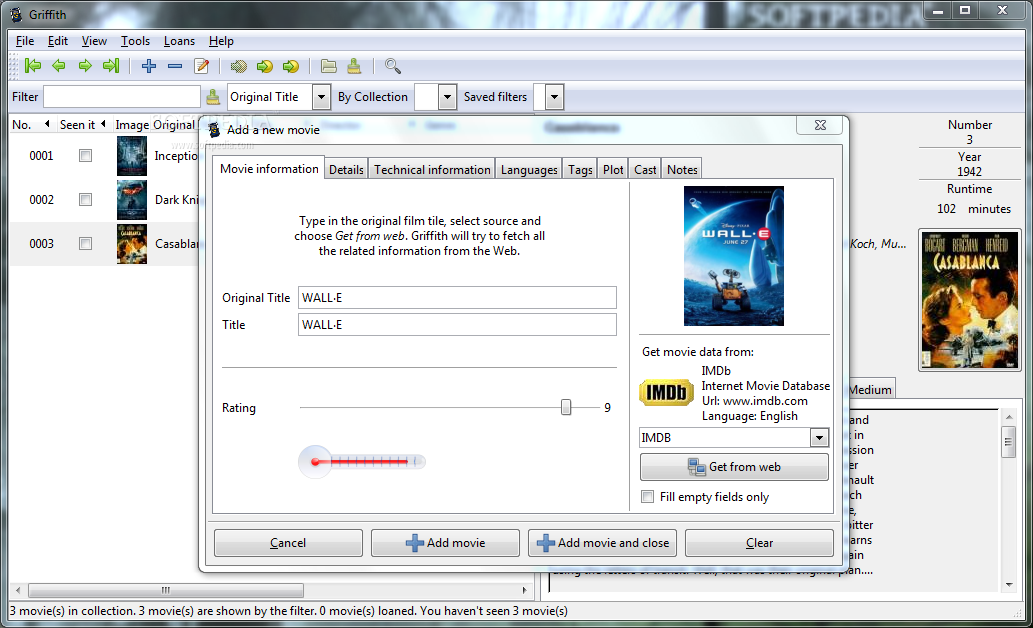Switch to the Notes tab
1033x628 pixels.
click(x=682, y=169)
